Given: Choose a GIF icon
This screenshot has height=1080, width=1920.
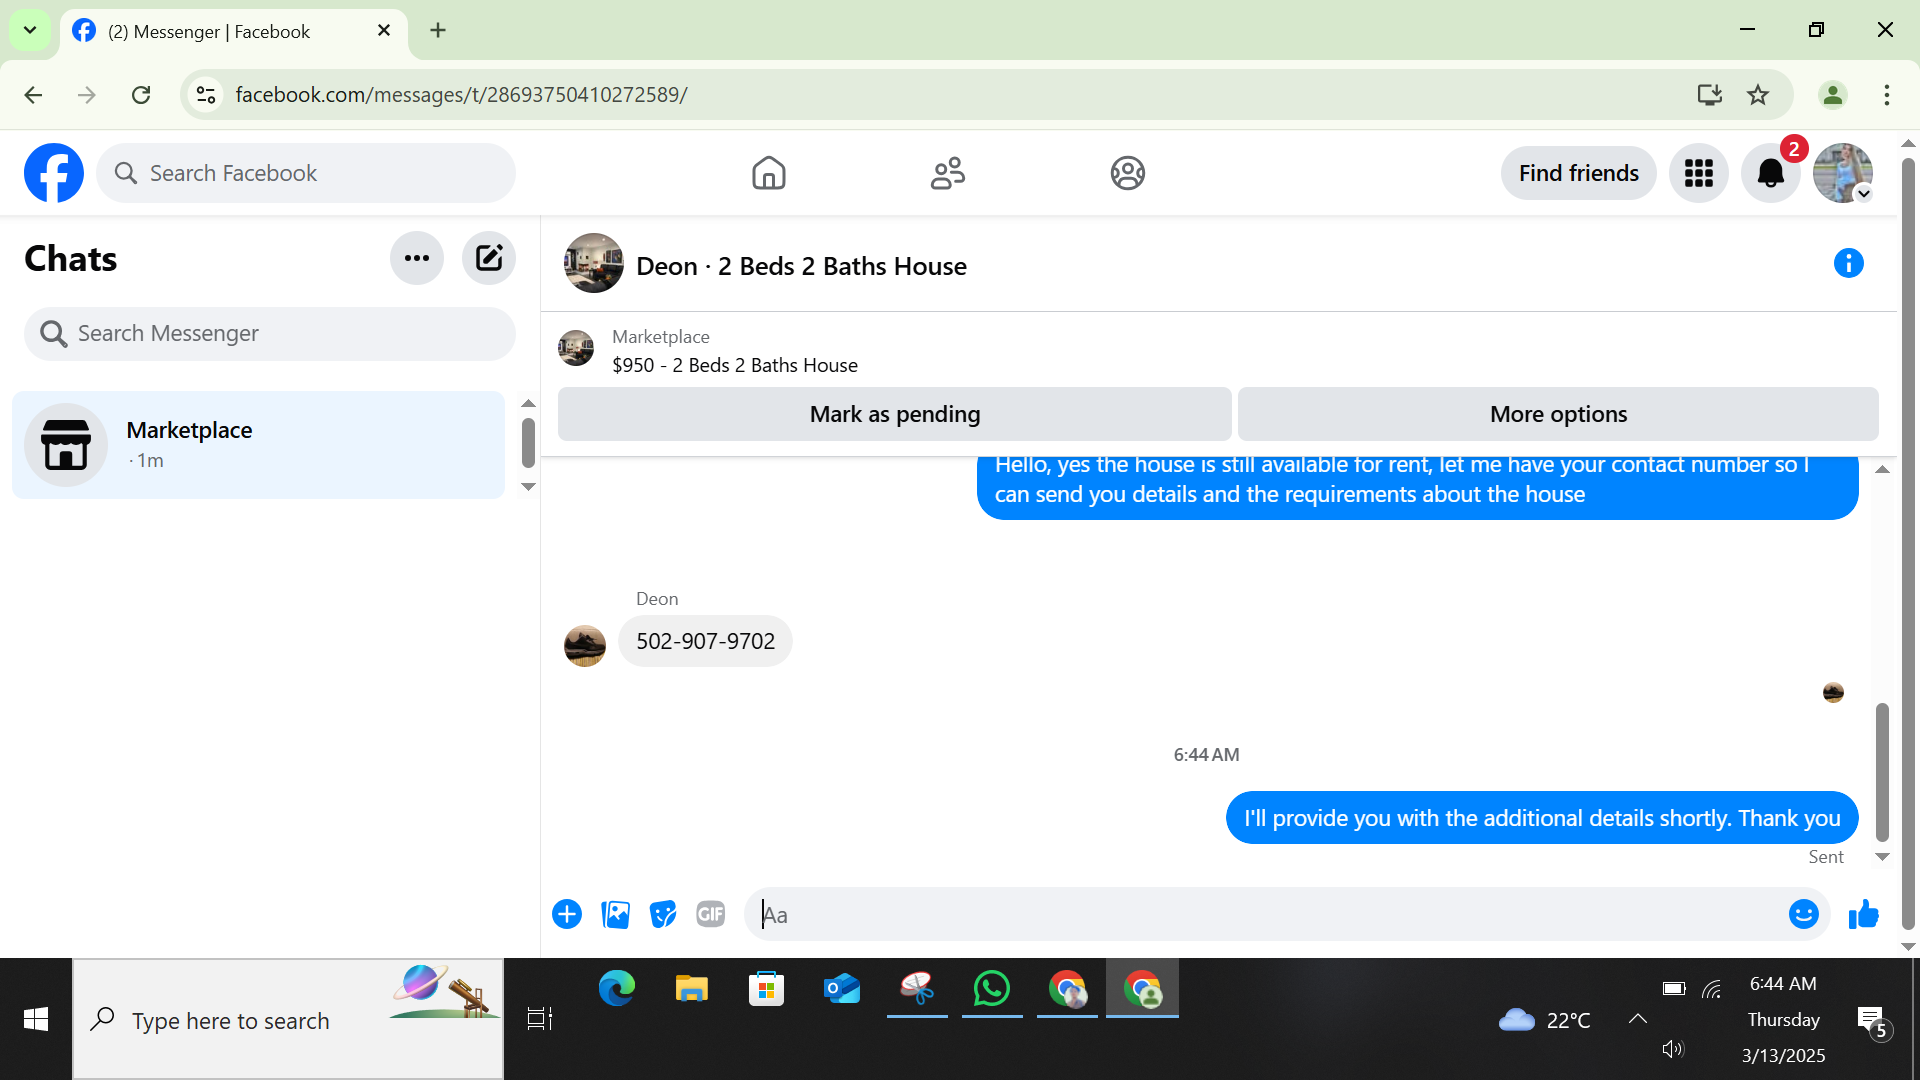Looking at the screenshot, I should pos(711,914).
